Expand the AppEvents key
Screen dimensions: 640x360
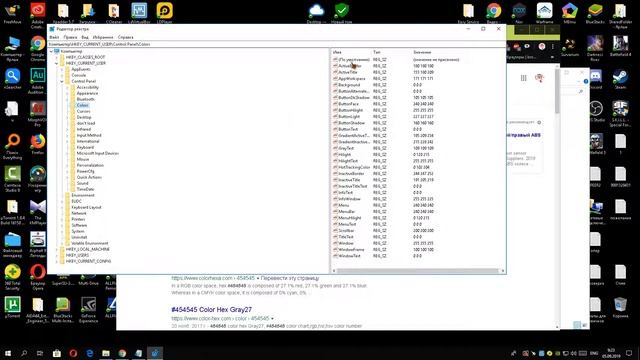coord(62,69)
